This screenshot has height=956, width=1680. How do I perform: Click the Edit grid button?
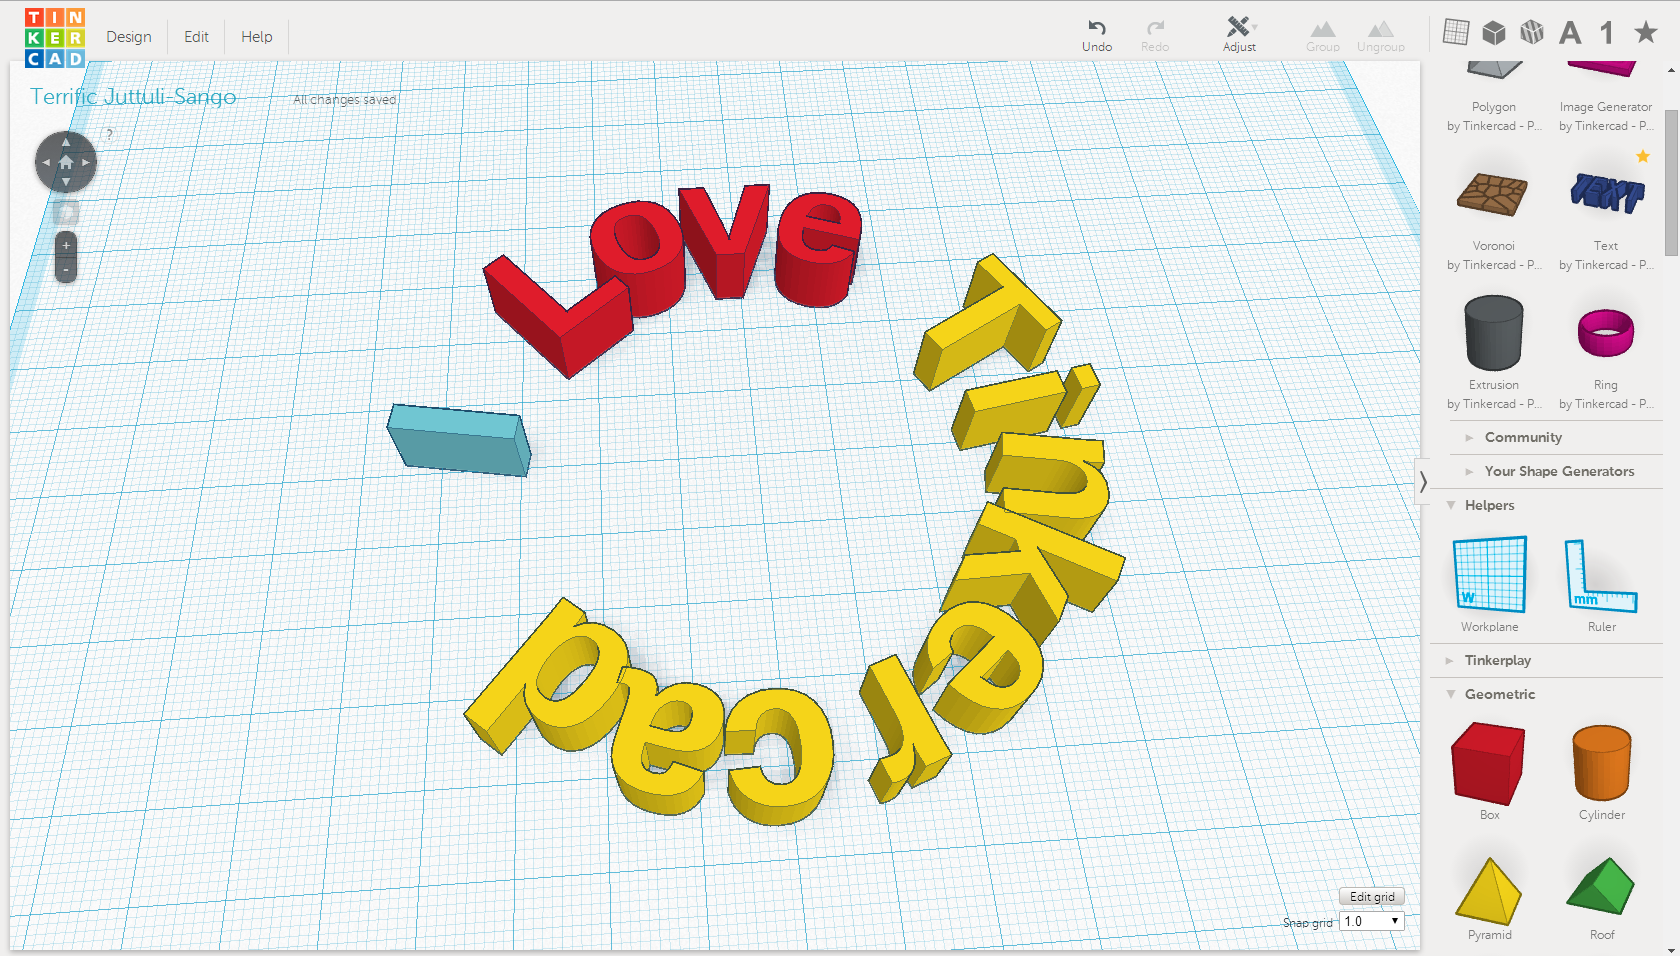(x=1371, y=896)
